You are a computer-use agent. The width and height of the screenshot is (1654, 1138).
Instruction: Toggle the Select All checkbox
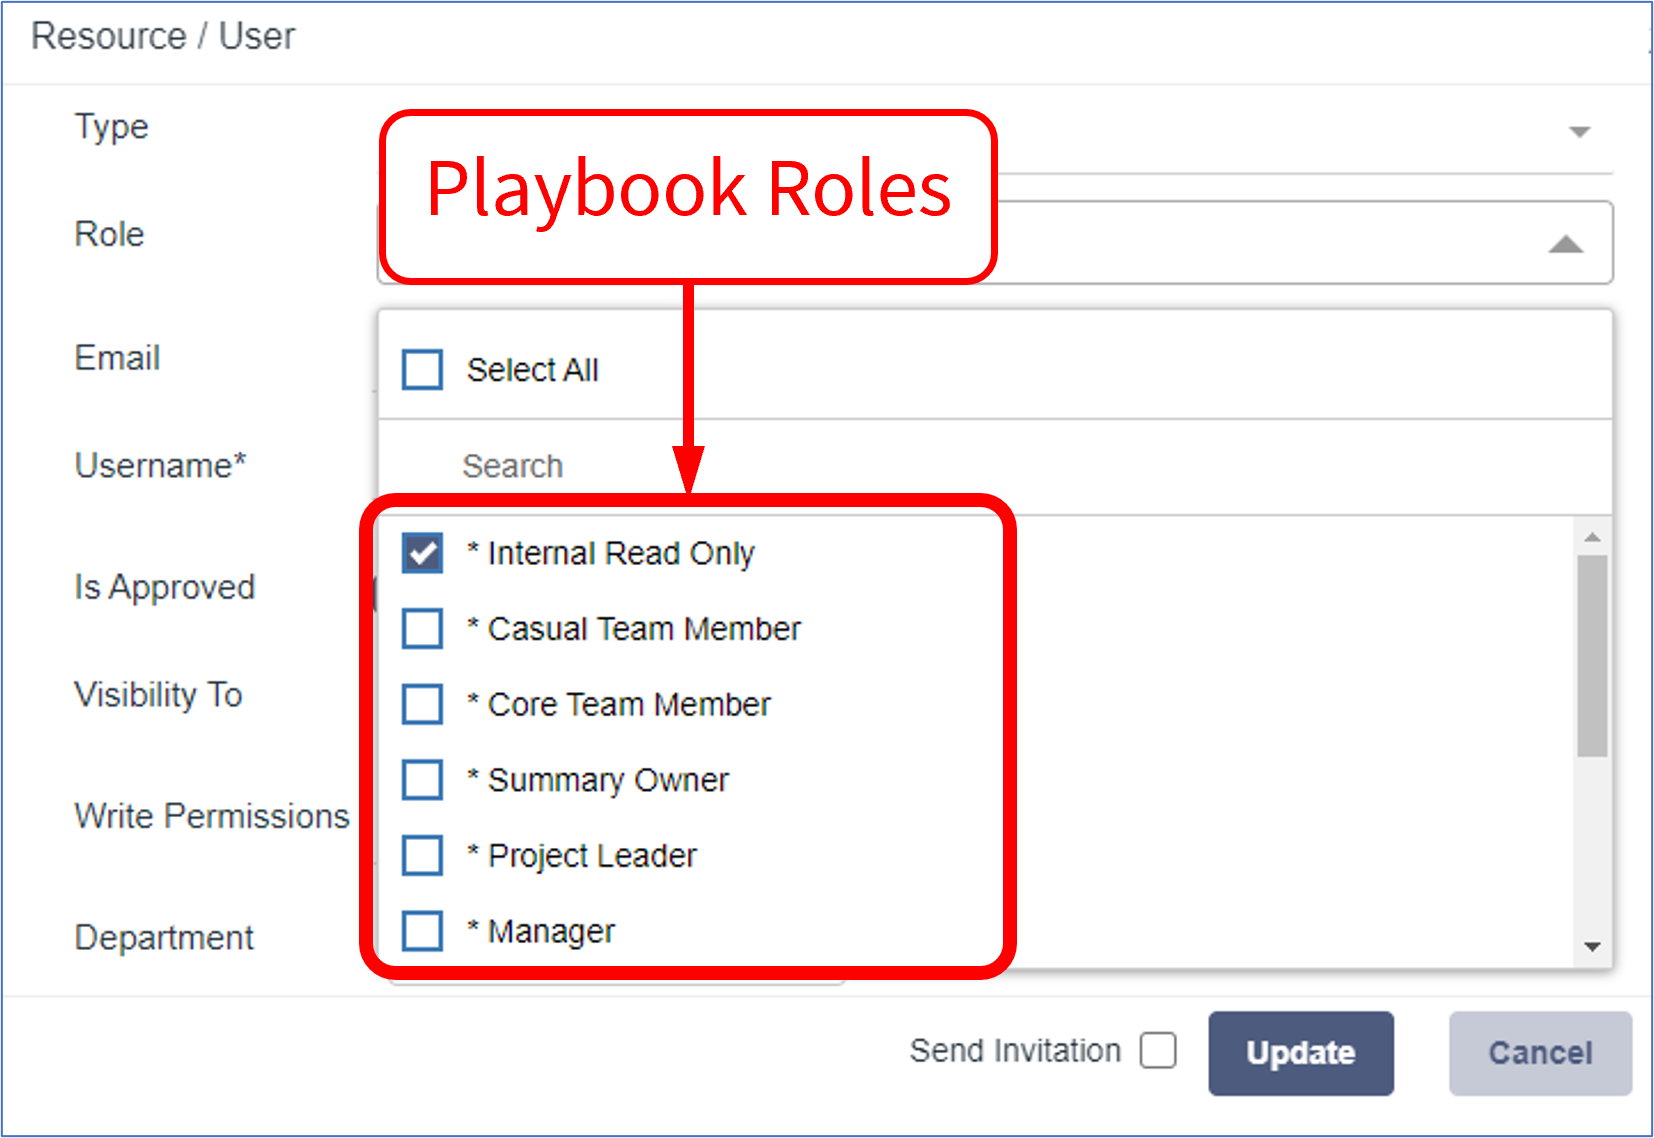coord(422,369)
